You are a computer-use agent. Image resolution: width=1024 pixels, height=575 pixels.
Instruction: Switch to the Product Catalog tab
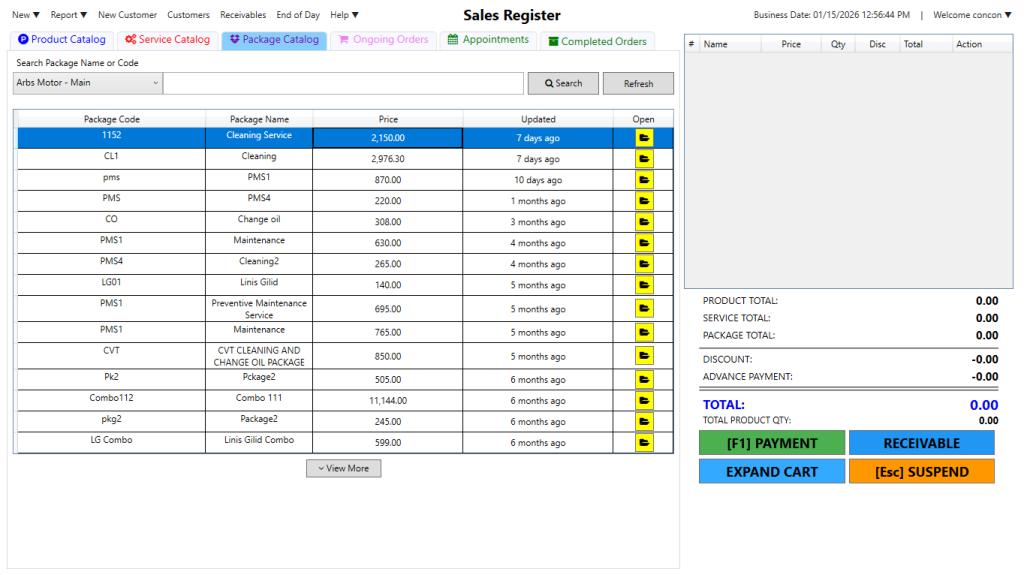[62, 40]
